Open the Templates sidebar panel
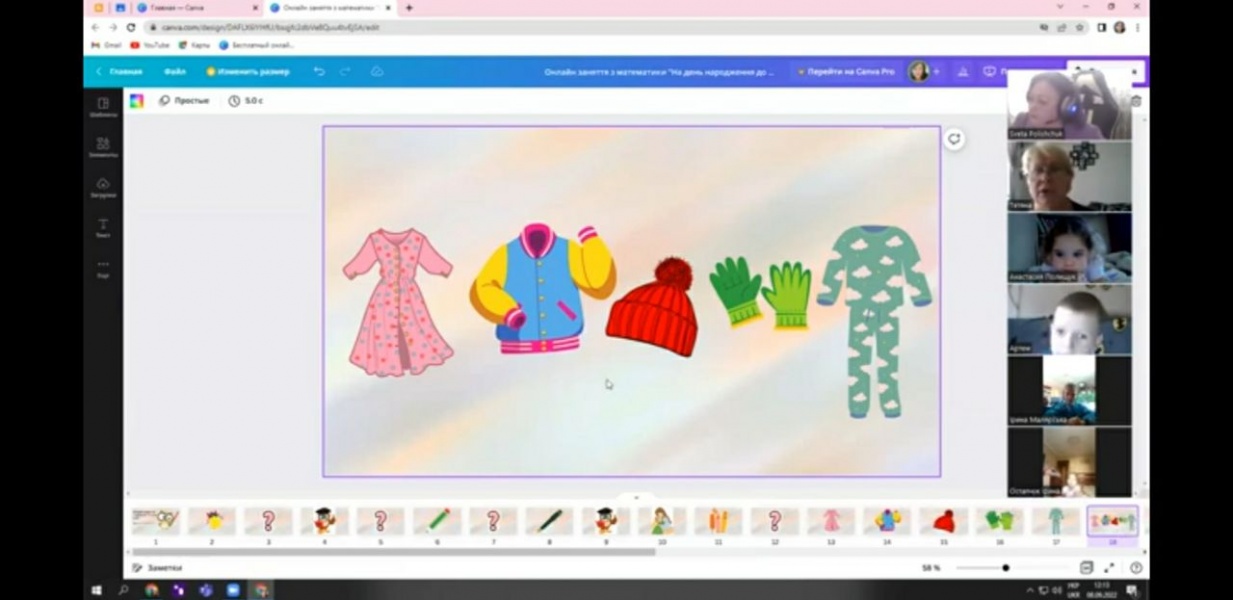Viewport: 1233px width, 600px height. tap(102, 107)
